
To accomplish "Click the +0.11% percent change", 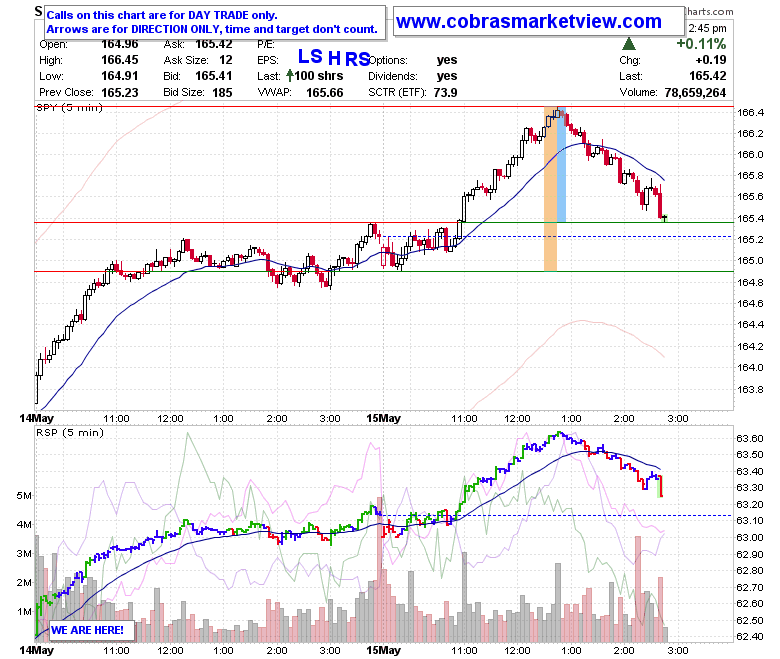I will [701, 44].
